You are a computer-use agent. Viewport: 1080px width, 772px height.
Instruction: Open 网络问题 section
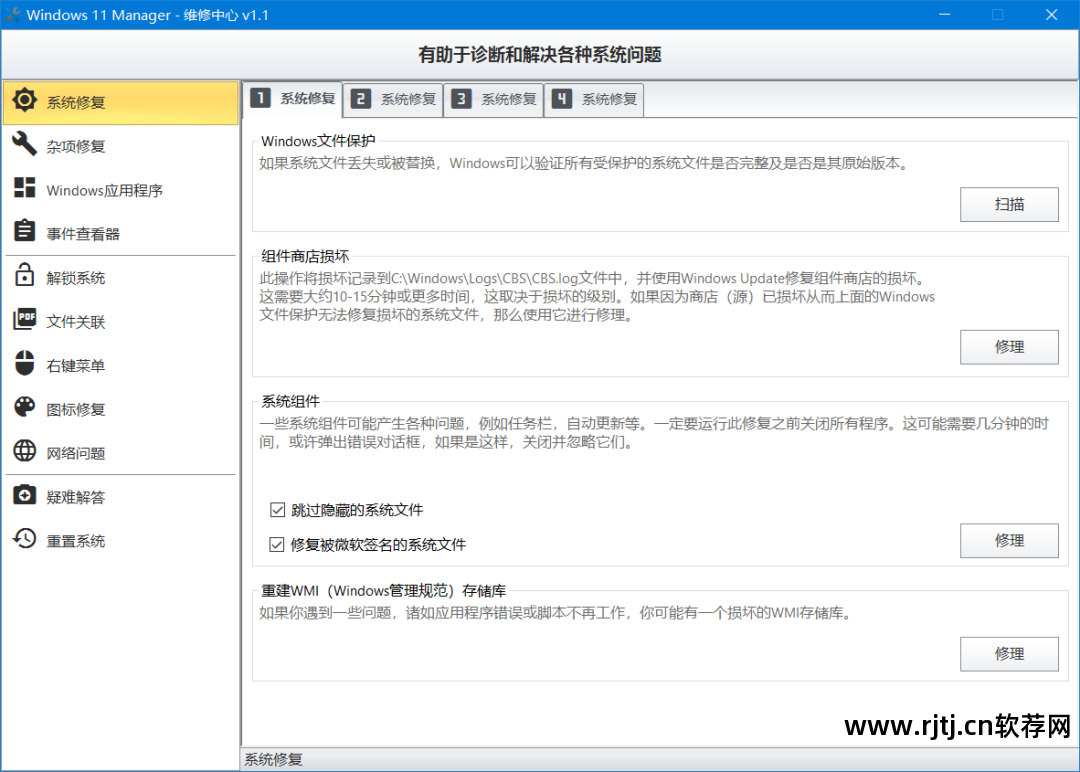click(121, 453)
